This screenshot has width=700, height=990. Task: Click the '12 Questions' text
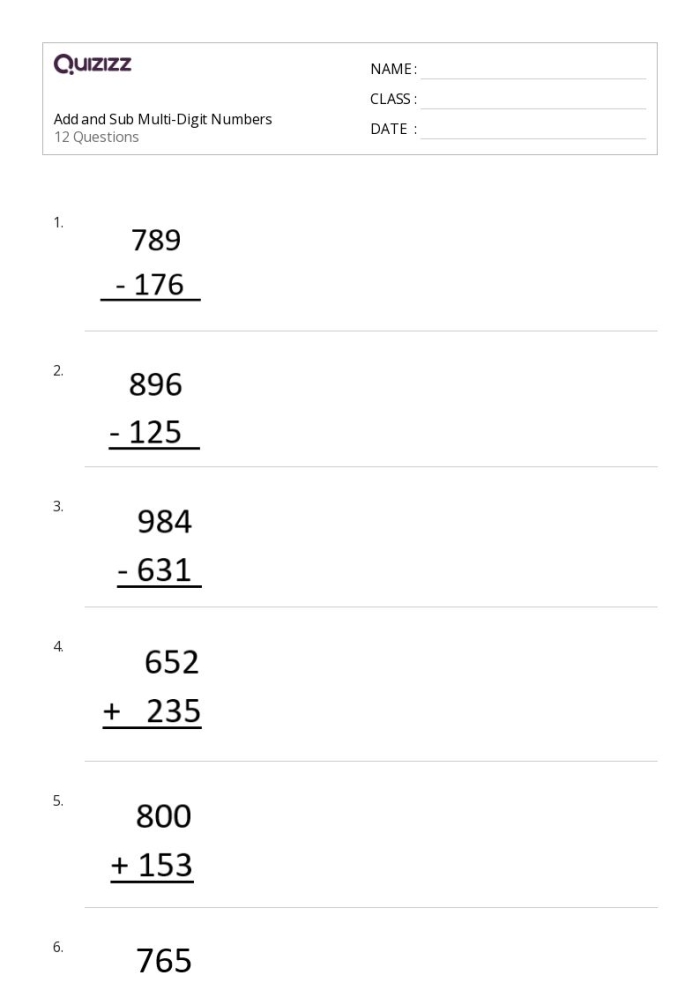pos(96,137)
